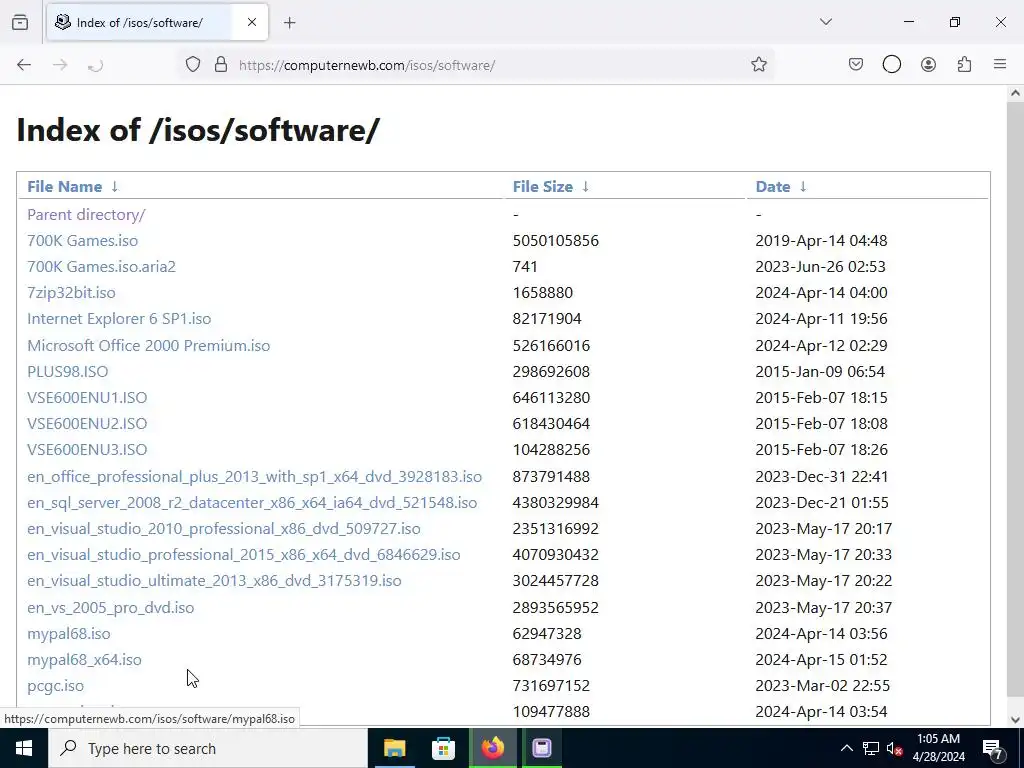Viewport: 1024px width, 768px height.
Task: Select date 2024-Apr-14 04:00 cell
Action: tap(822, 293)
